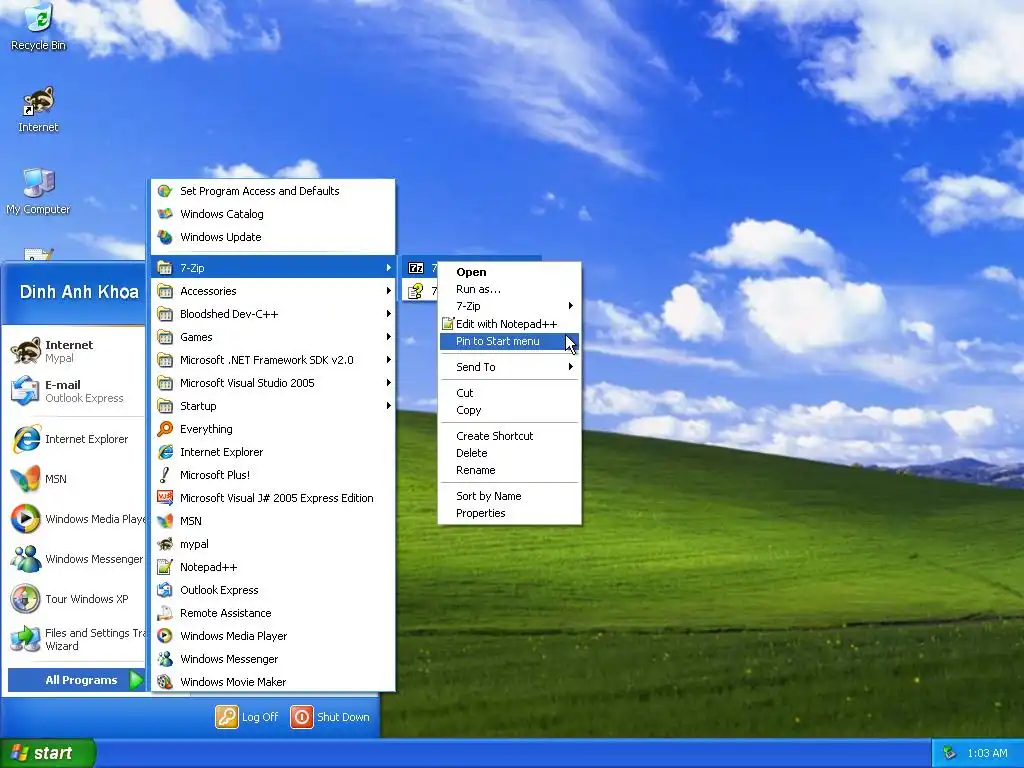
Task: Select Edit with Notepad++ context entry
Action: pyautogui.click(x=509, y=324)
